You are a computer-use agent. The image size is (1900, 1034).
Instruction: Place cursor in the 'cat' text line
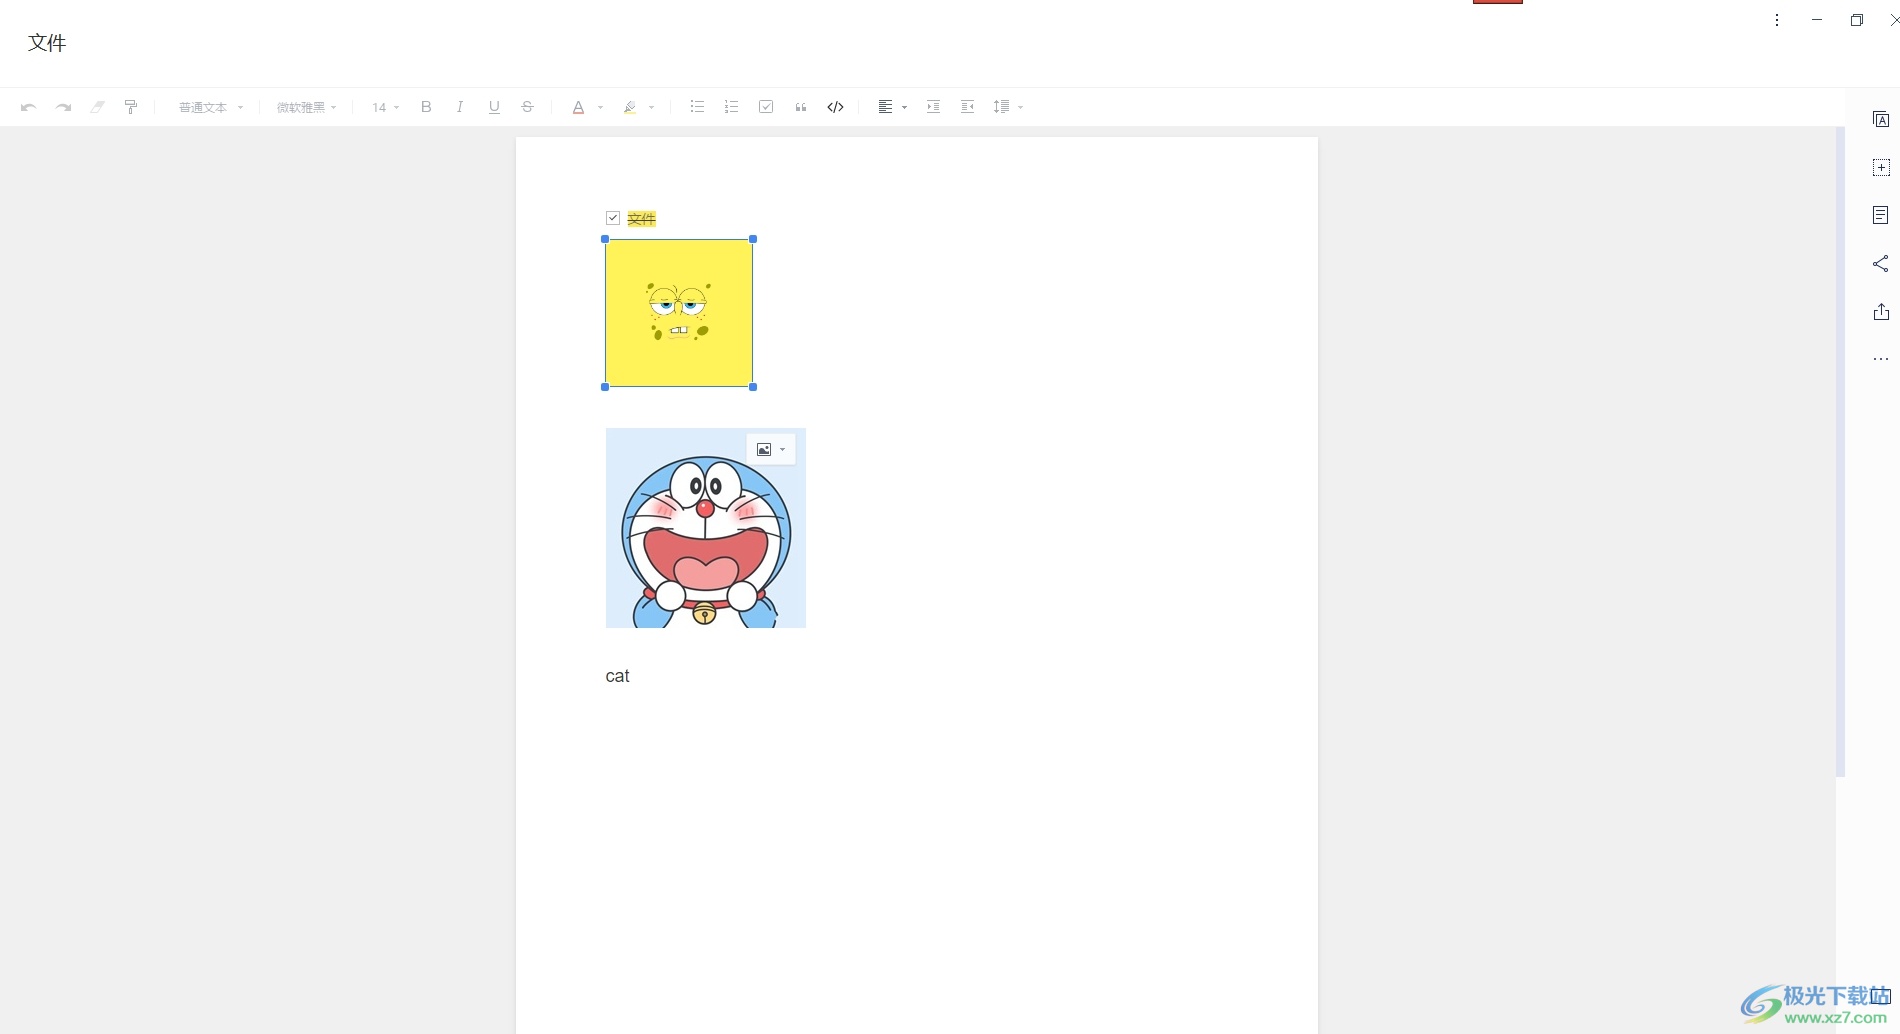pyautogui.click(x=618, y=676)
